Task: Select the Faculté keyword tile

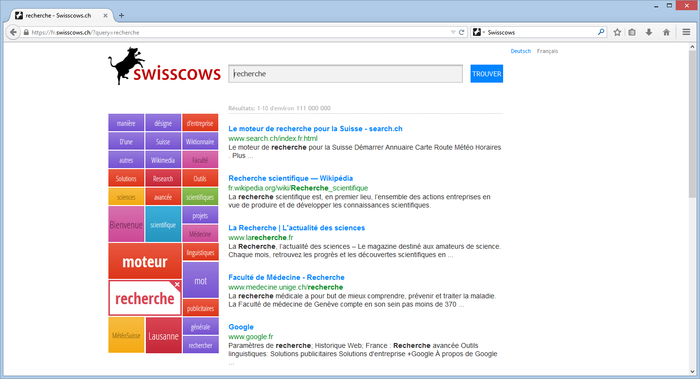Action: click(200, 159)
